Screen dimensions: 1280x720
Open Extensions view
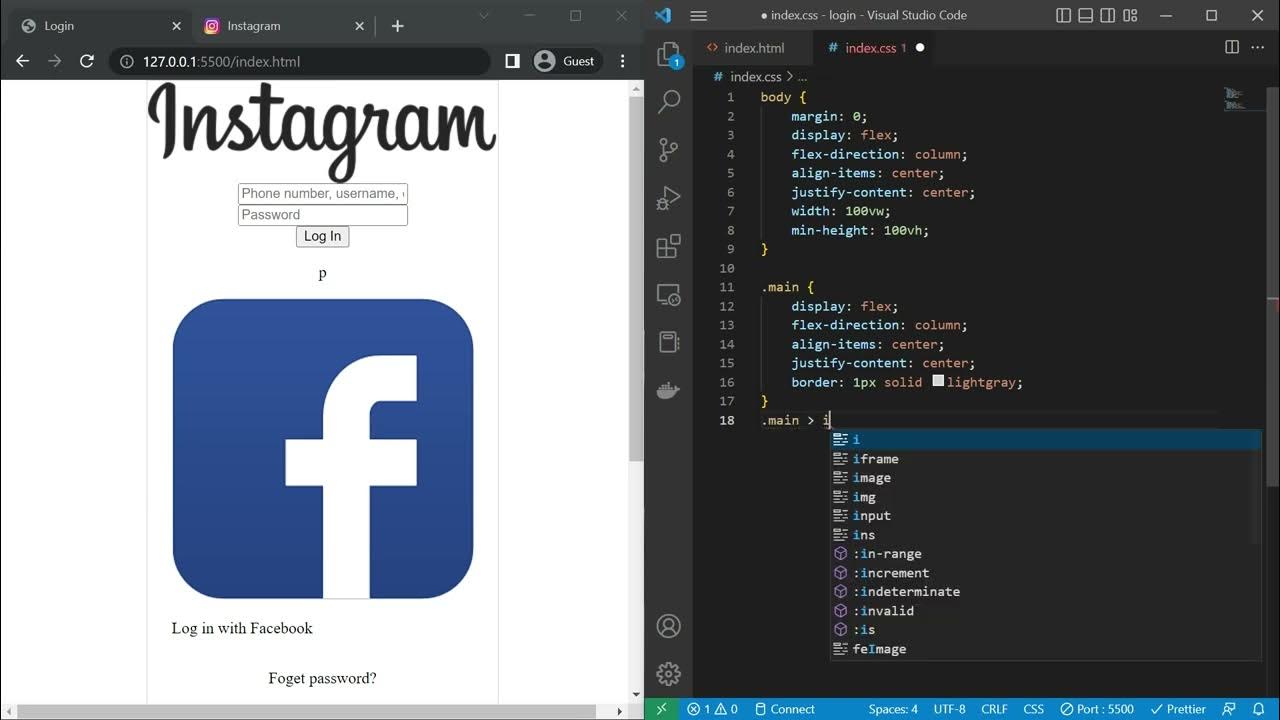pos(669,246)
